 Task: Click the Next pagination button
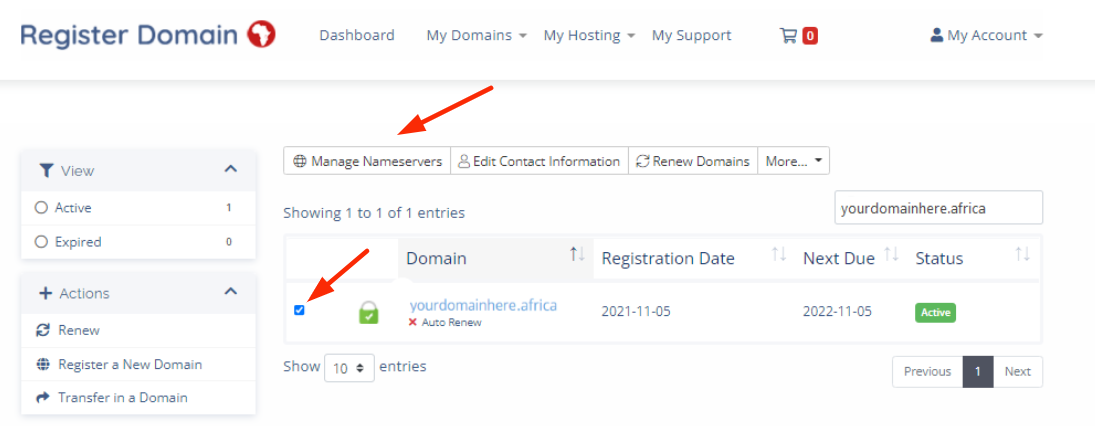tap(1017, 372)
